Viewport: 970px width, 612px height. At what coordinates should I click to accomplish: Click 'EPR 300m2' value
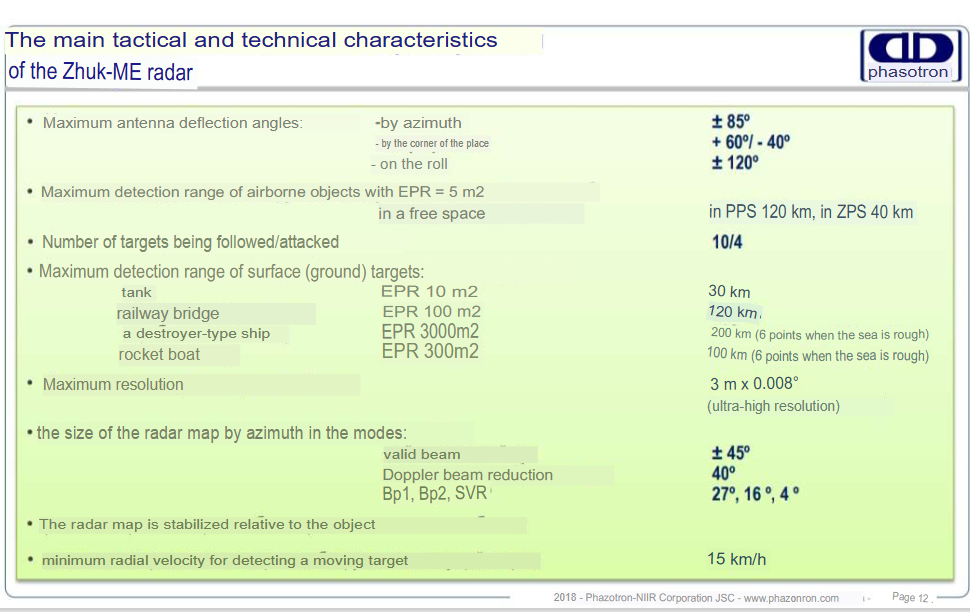click(x=430, y=351)
